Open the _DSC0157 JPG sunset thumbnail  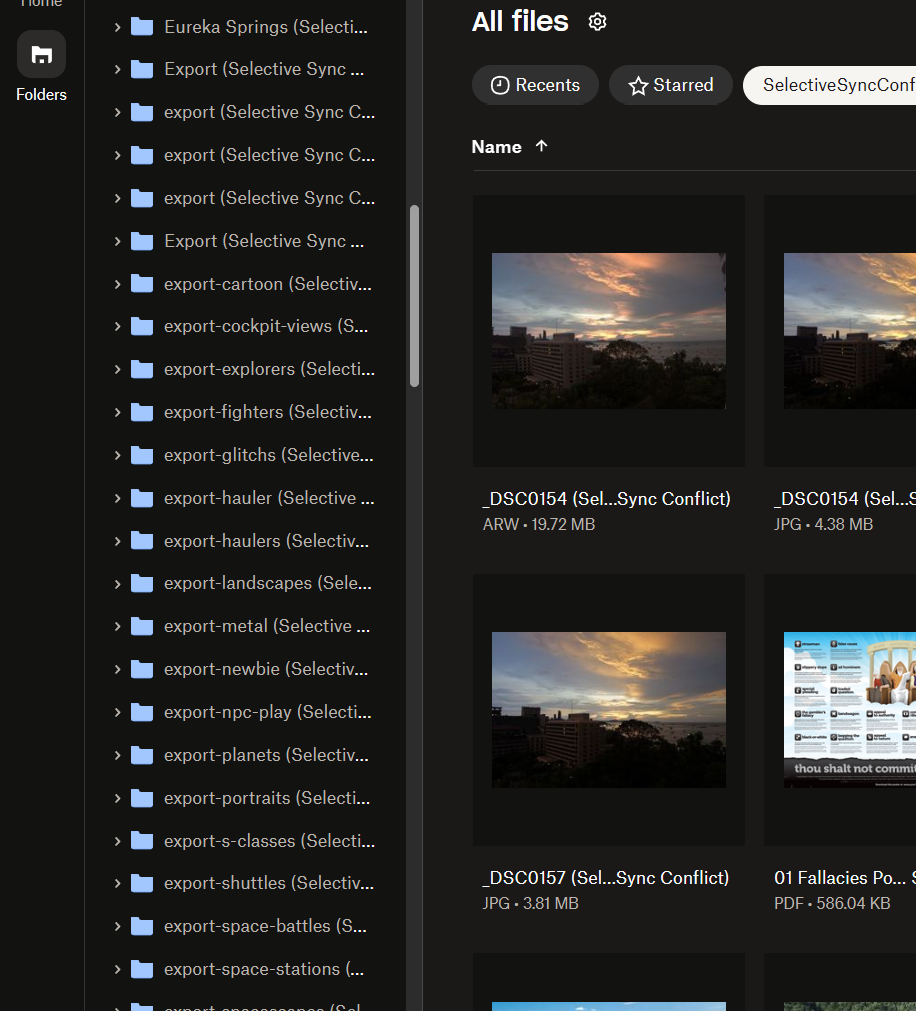click(608, 709)
